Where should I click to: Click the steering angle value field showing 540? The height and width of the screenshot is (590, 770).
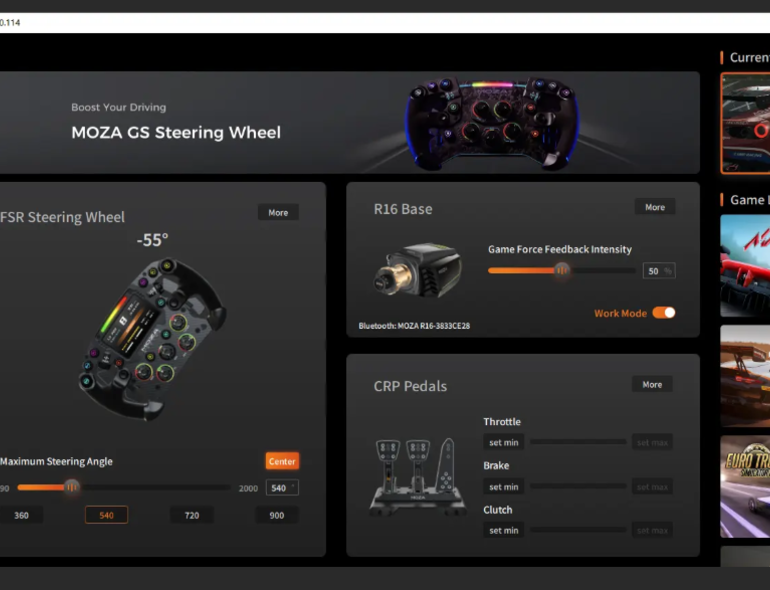pyautogui.click(x=282, y=488)
